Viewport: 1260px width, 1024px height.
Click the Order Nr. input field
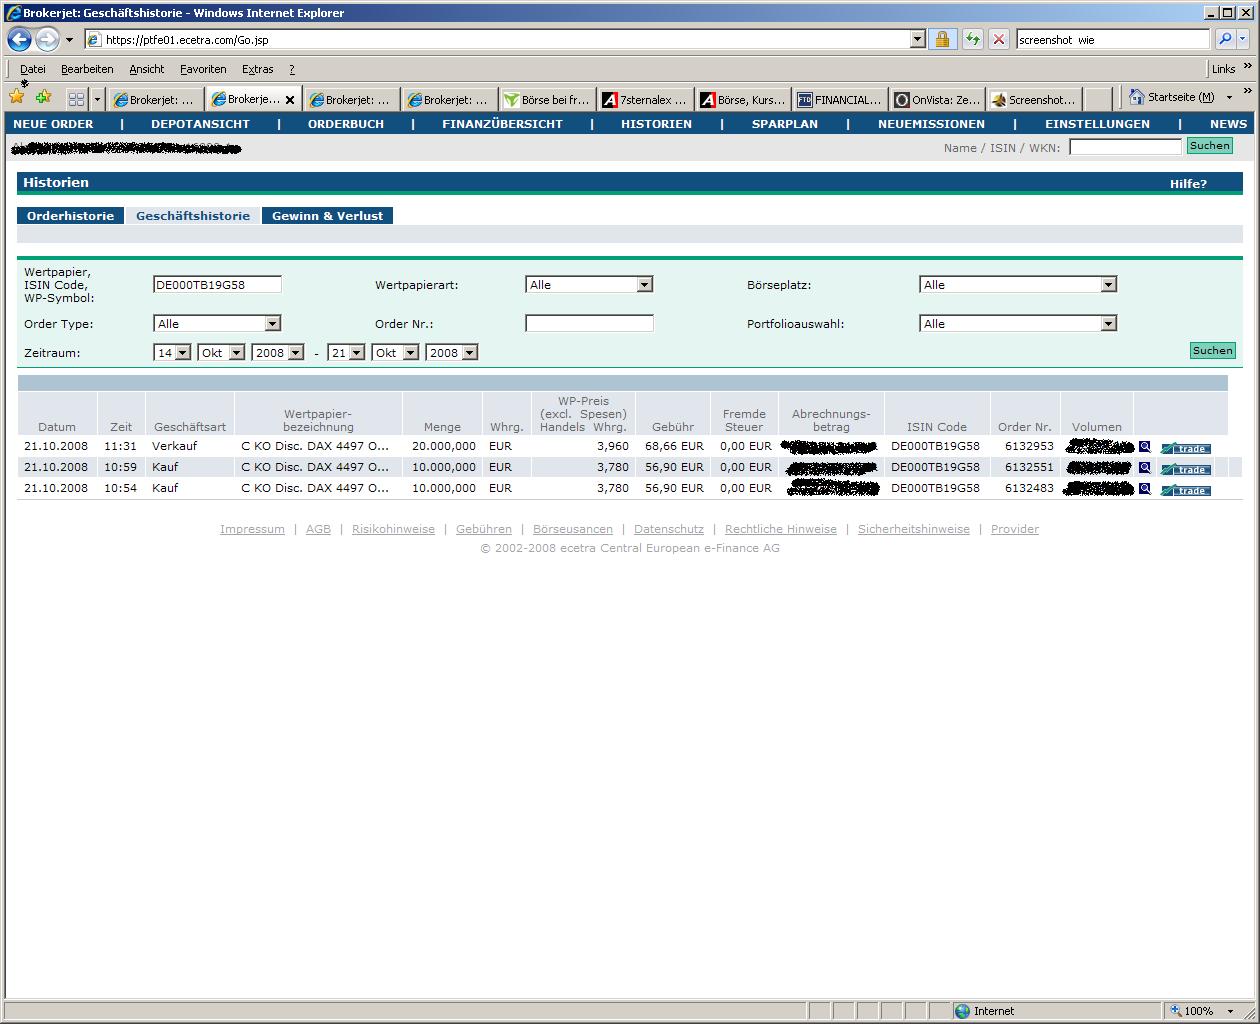point(589,323)
